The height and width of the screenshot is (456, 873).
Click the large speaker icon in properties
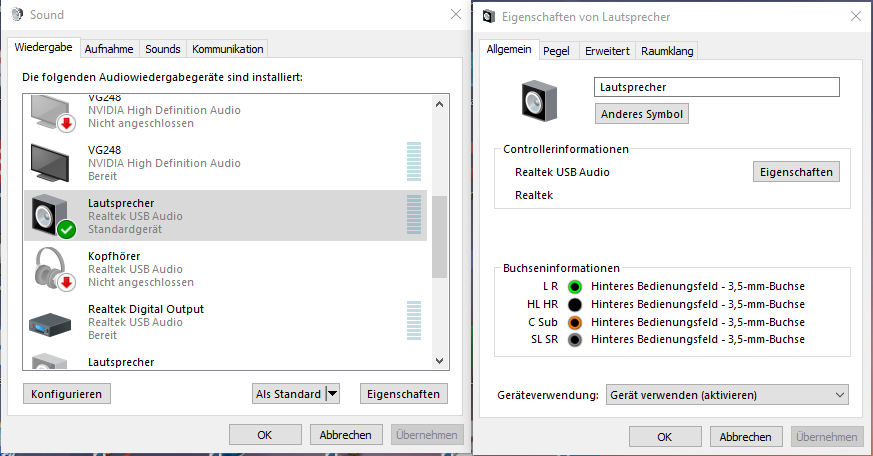pyautogui.click(x=539, y=101)
